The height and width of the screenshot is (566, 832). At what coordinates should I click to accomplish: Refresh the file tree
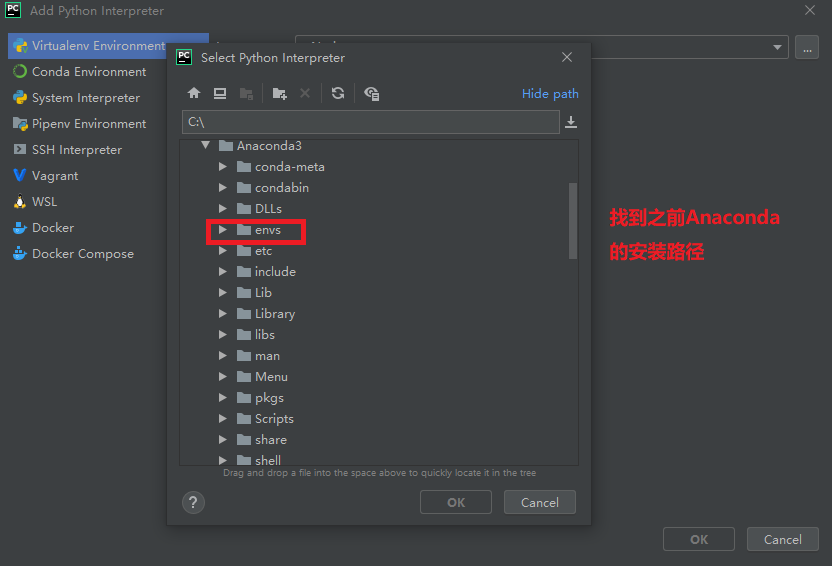tap(338, 93)
